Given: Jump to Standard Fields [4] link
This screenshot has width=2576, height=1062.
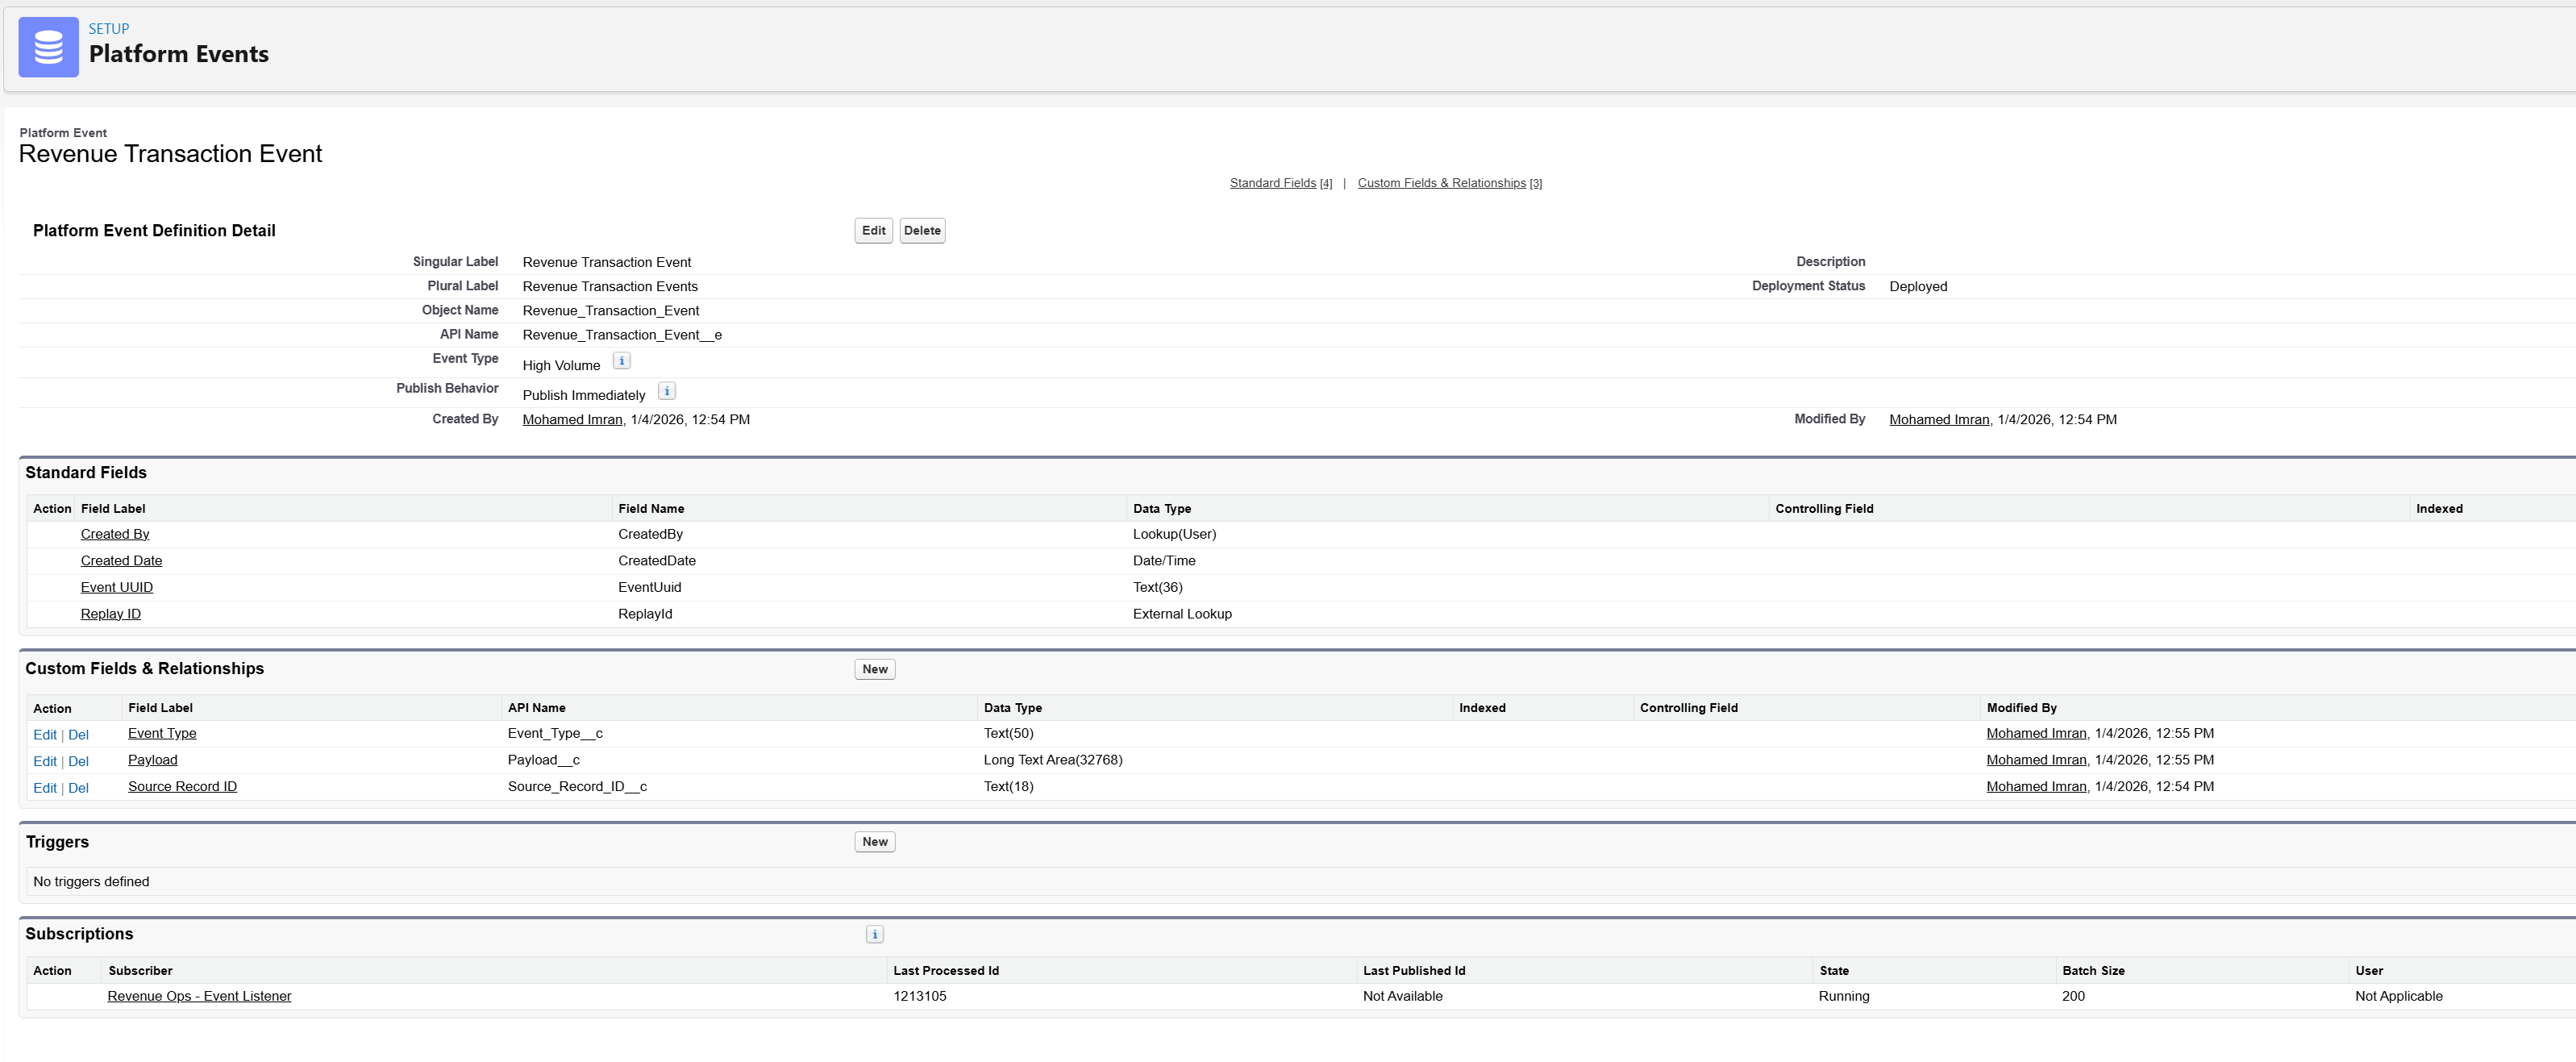Looking at the screenshot, I should click(1281, 183).
